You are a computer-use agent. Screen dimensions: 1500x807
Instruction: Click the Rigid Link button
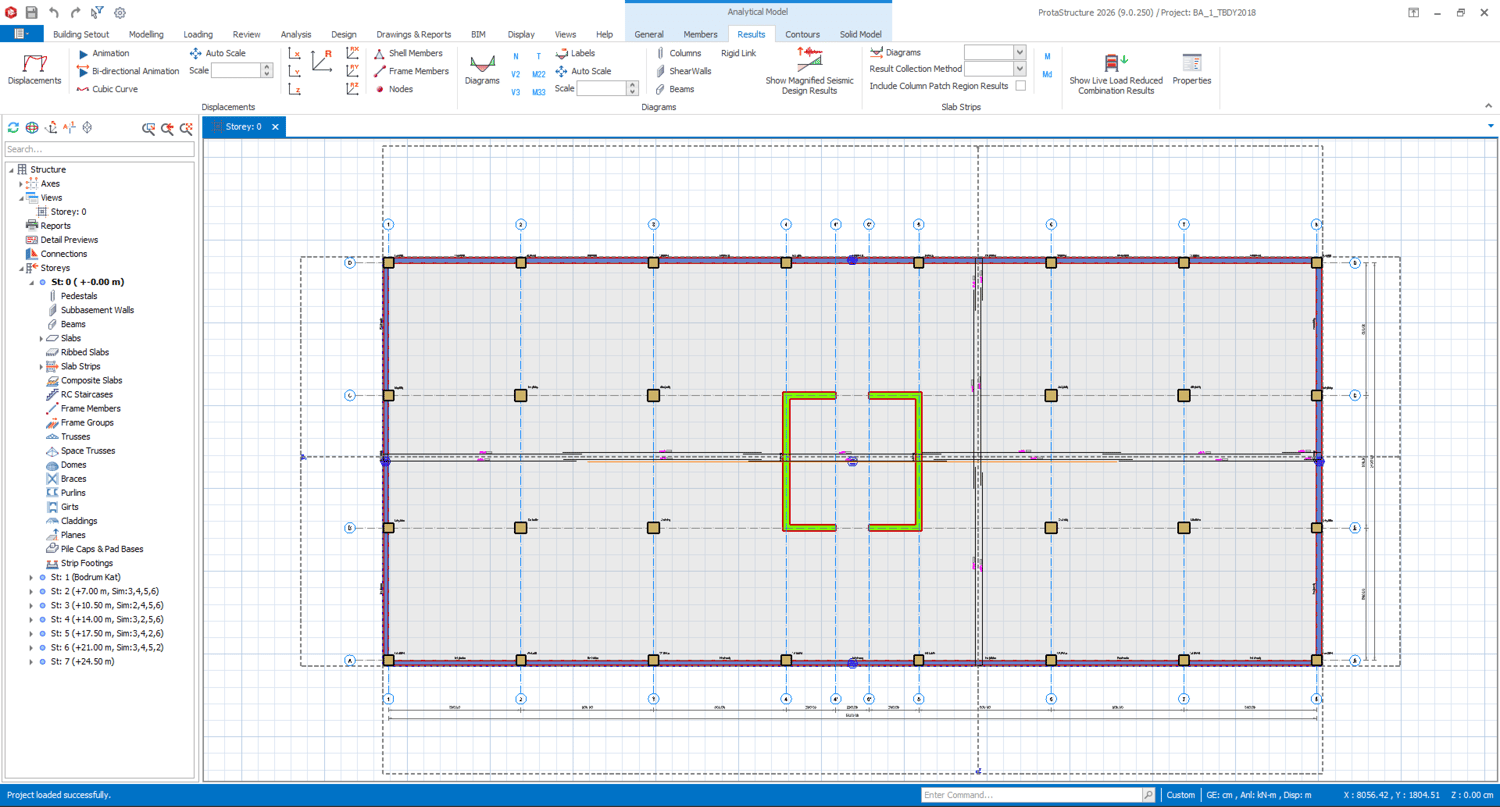pyautogui.click(x=738, y=53)
